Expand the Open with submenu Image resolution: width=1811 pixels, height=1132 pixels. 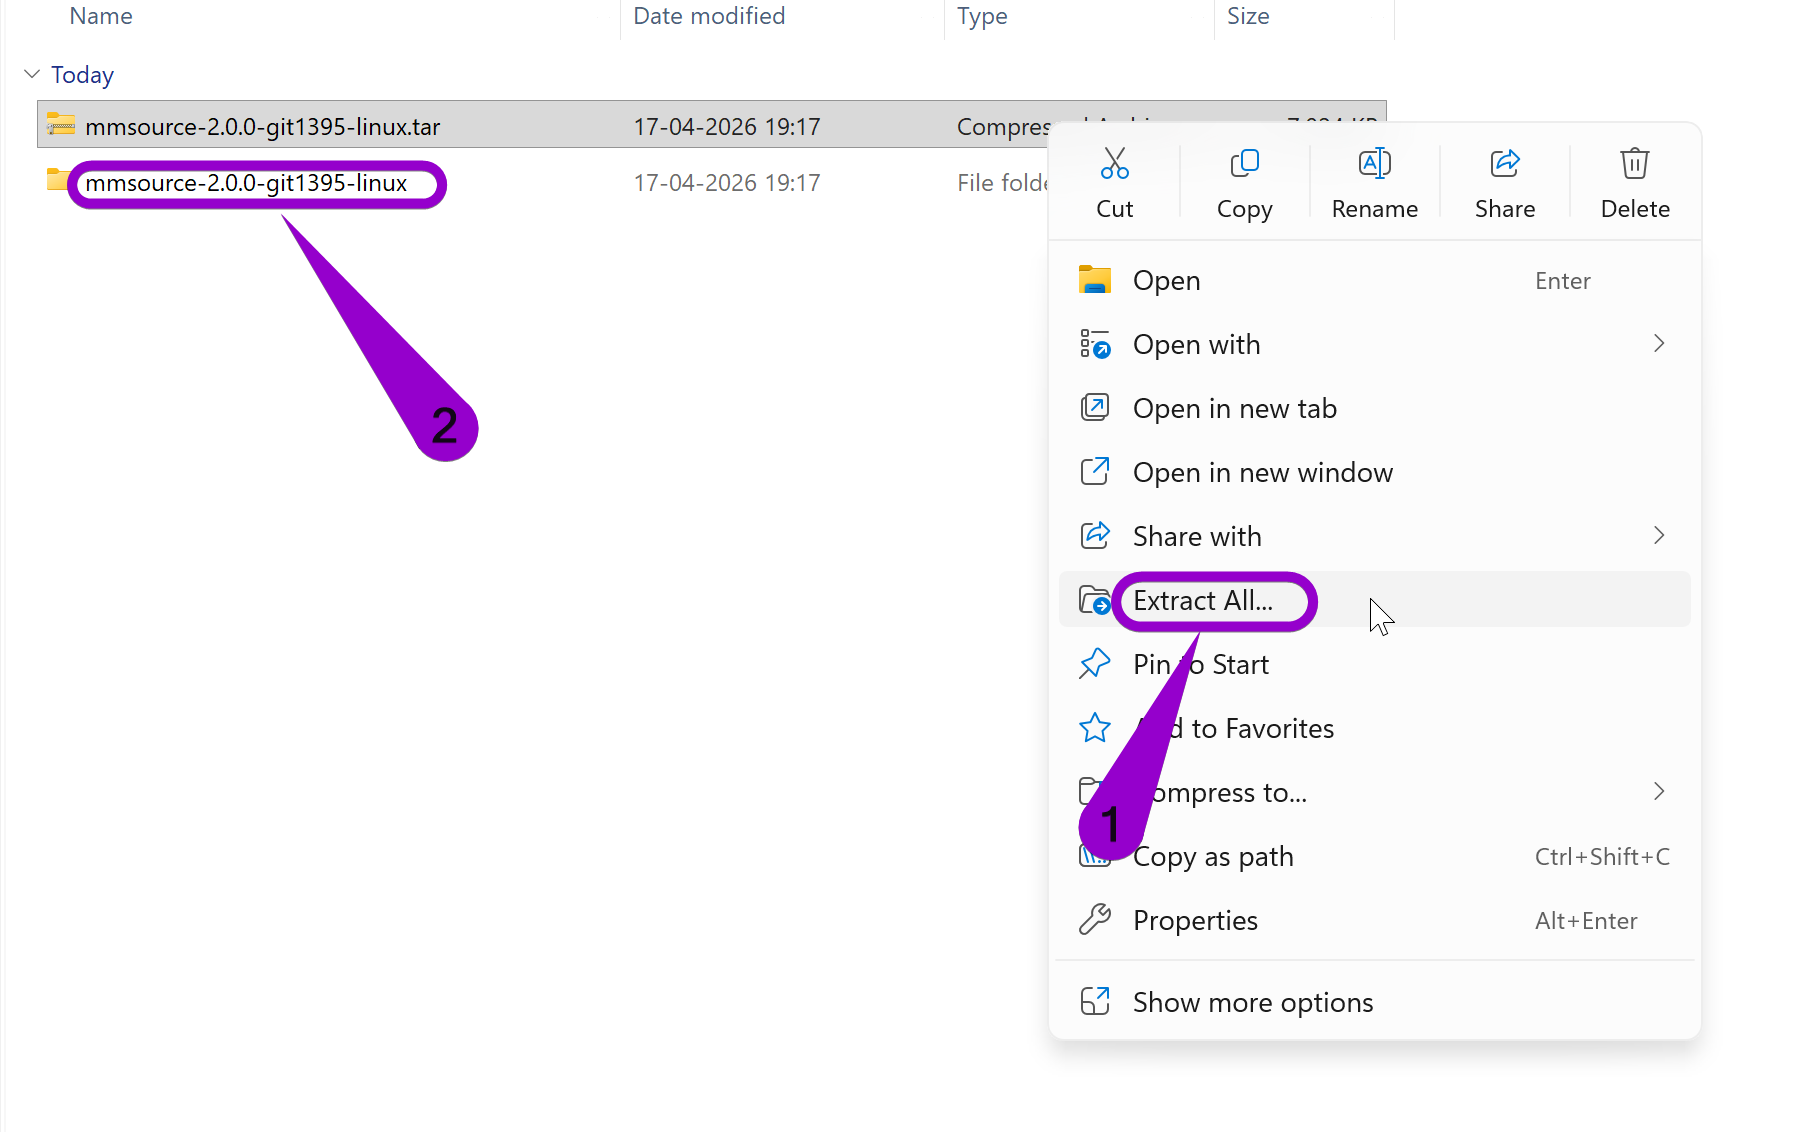(x=1658, y=343)
